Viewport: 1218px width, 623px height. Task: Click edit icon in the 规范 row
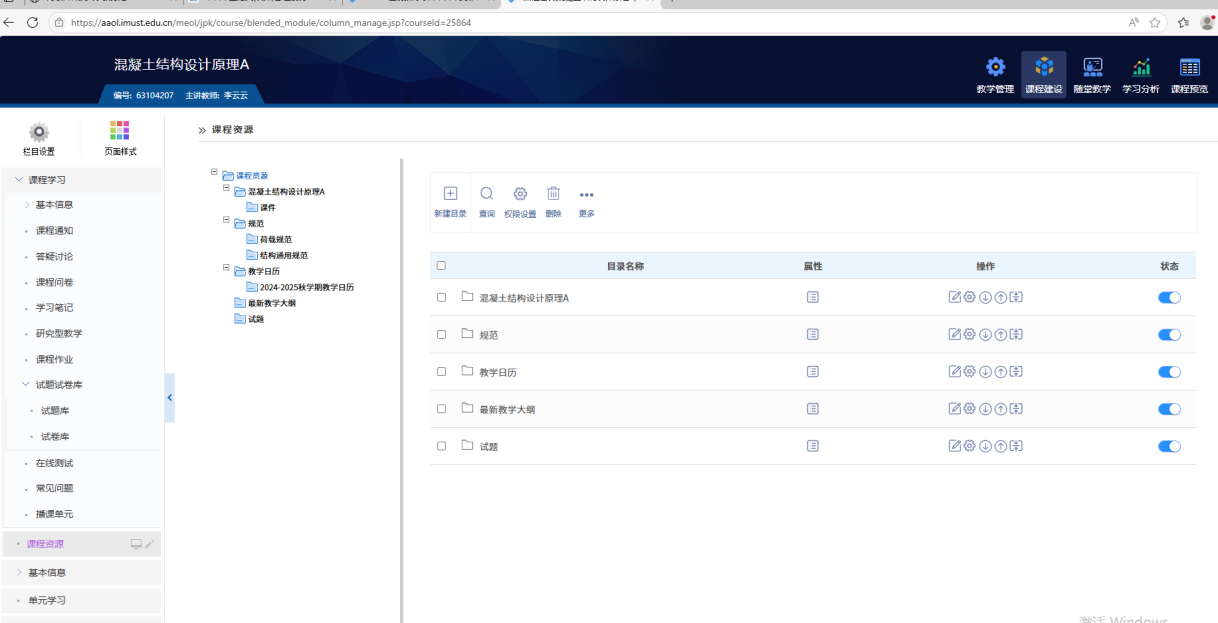point(954,334)
